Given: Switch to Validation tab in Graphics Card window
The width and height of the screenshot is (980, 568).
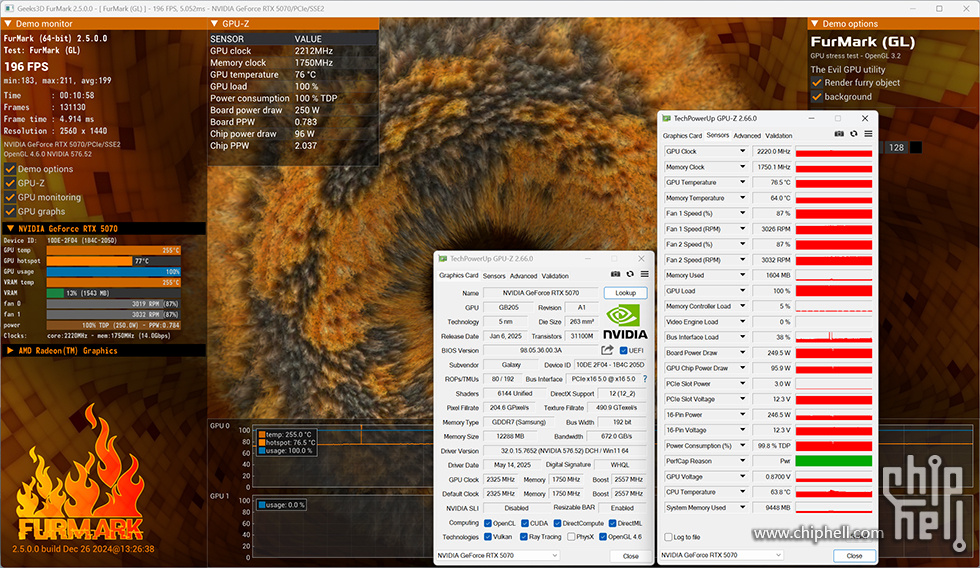Looking at the screenshot, I should pyautogui.click(x=555, y=276).
